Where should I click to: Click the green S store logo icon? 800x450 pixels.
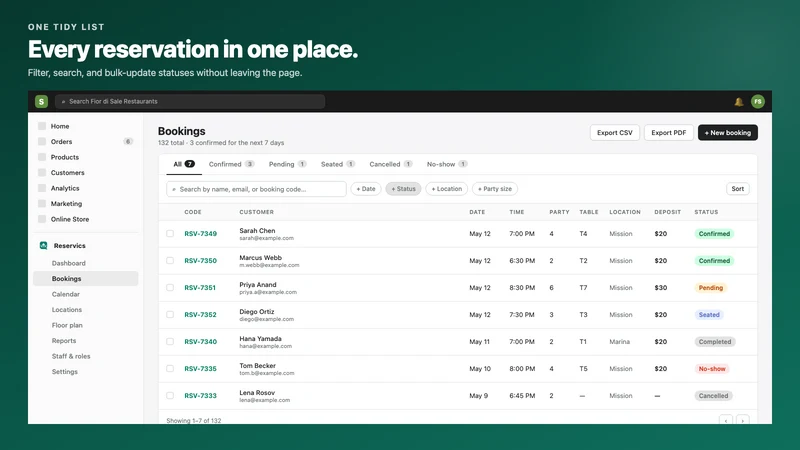tap(41, 102)
